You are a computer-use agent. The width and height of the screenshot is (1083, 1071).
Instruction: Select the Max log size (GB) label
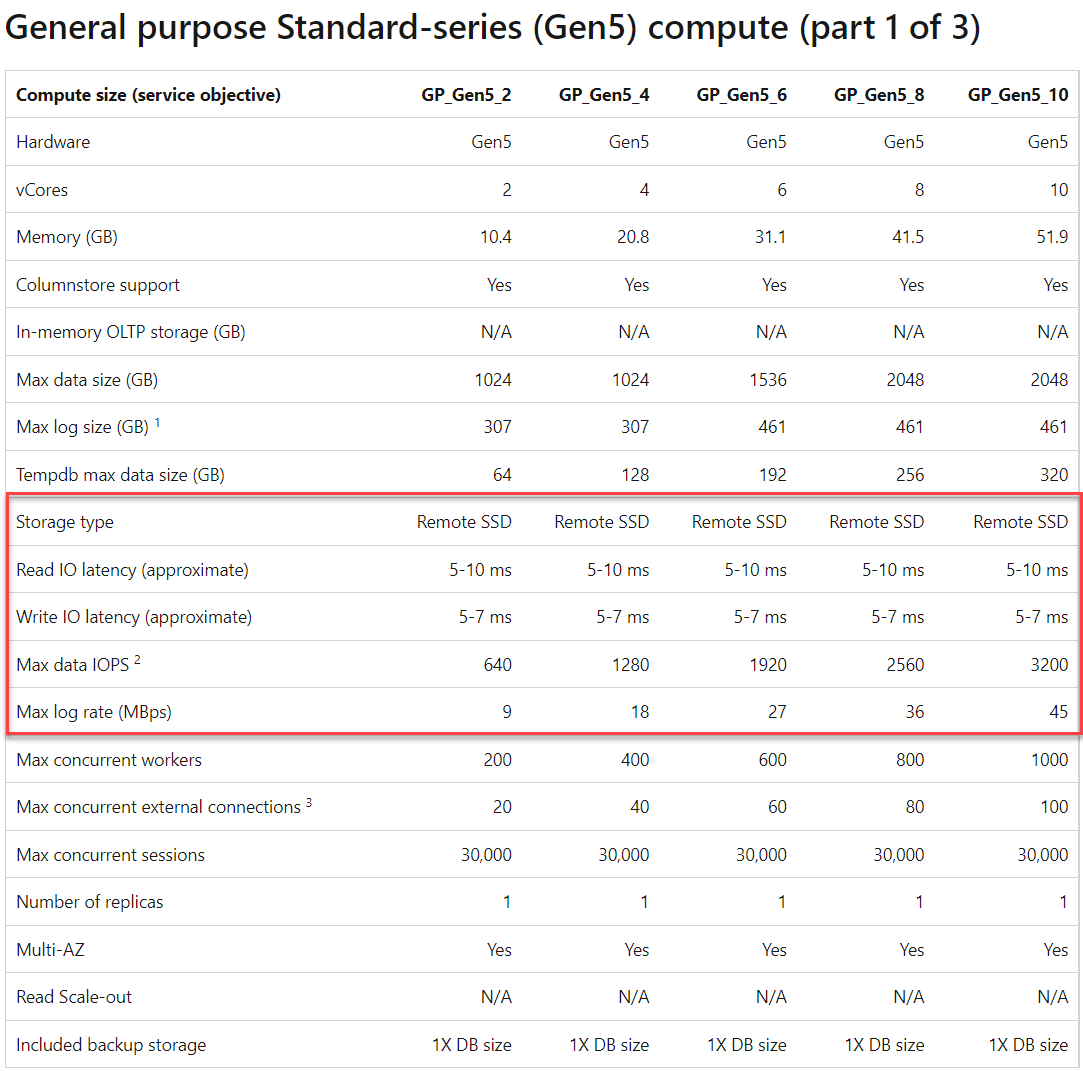(x=82, y=427)
